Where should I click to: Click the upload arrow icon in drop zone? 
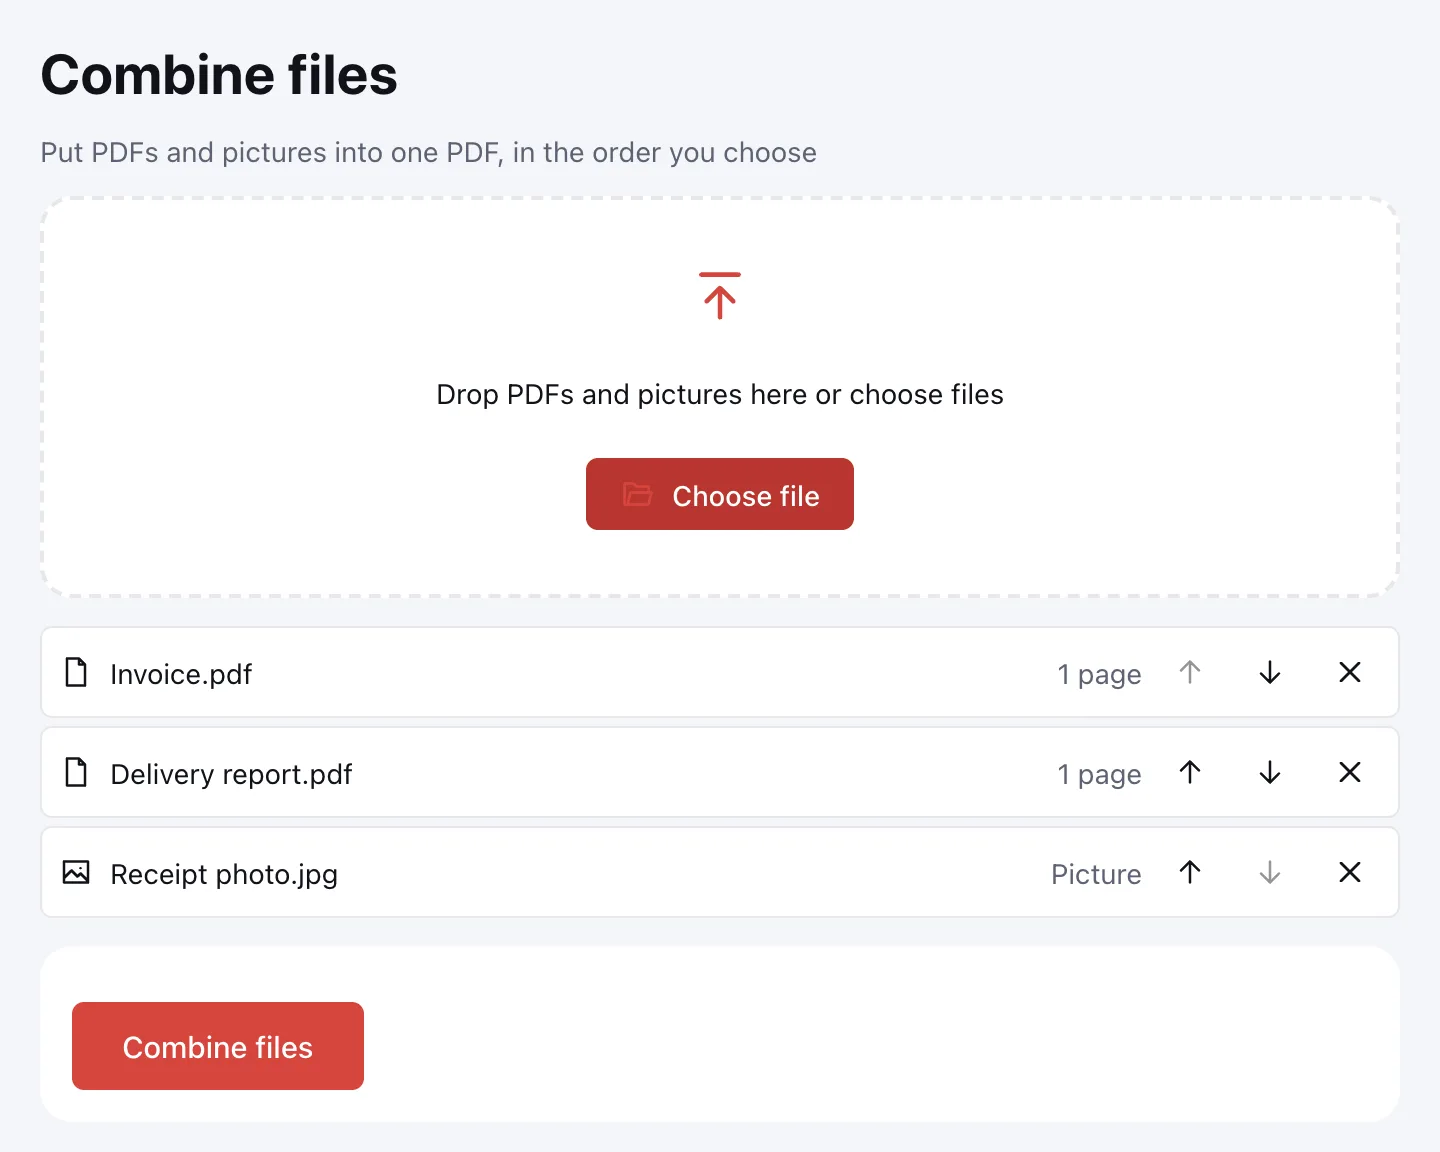720,296
